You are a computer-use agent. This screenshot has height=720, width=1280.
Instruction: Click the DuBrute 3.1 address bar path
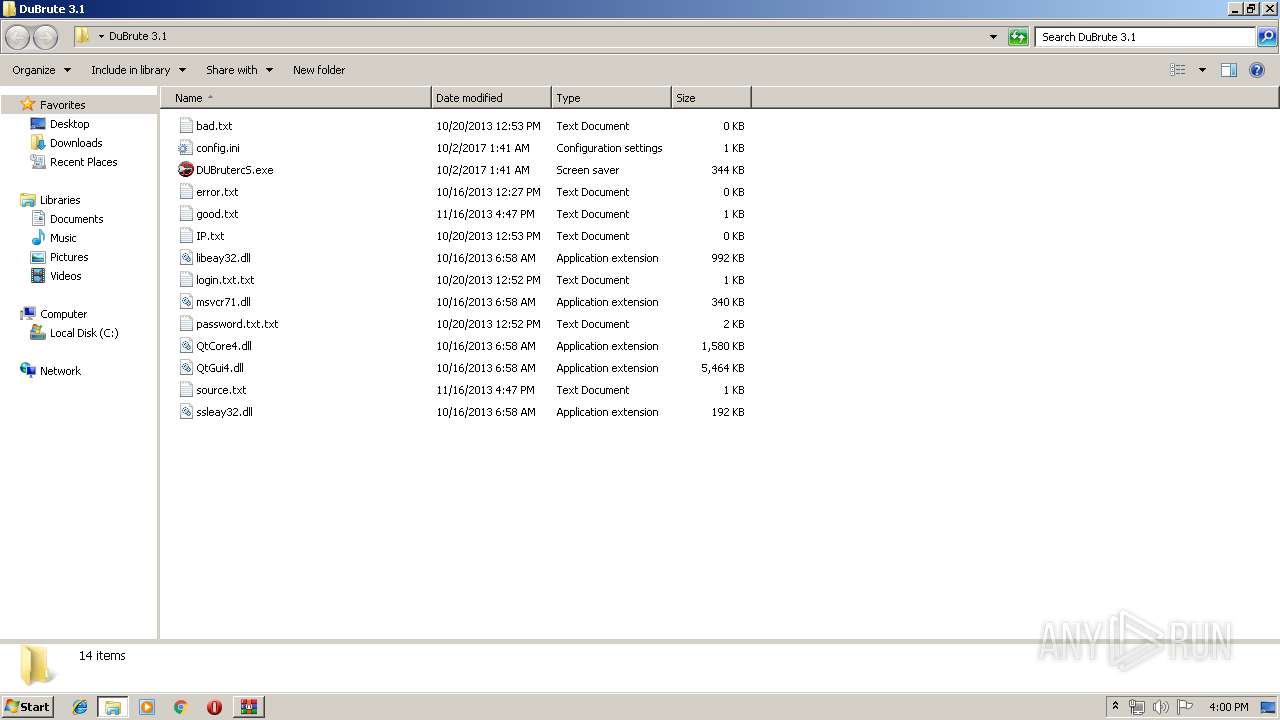[x=138, y=36]
